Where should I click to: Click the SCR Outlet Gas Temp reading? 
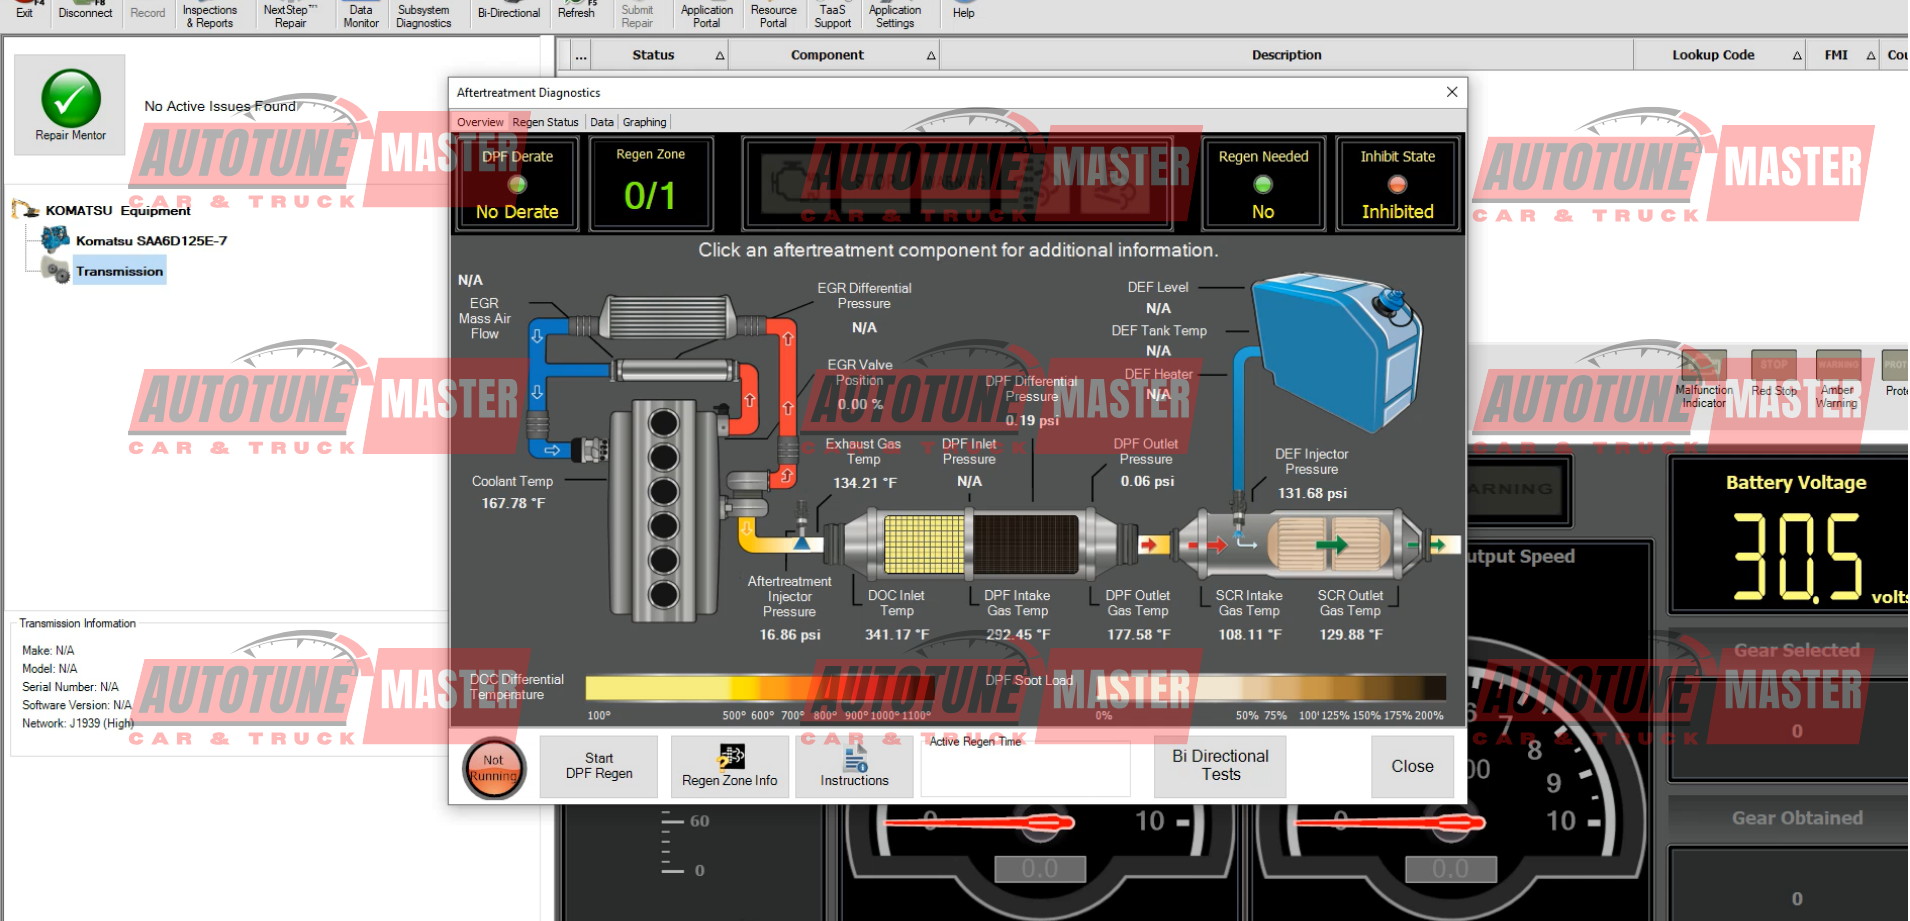point(1351,634)
